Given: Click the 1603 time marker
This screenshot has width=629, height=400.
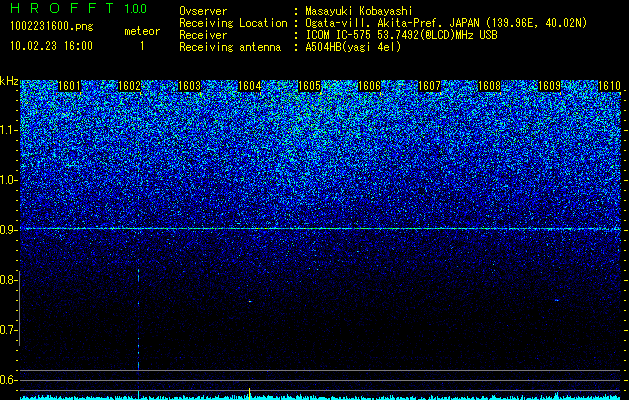Looking at the screenshot, I should coord(189,86).
